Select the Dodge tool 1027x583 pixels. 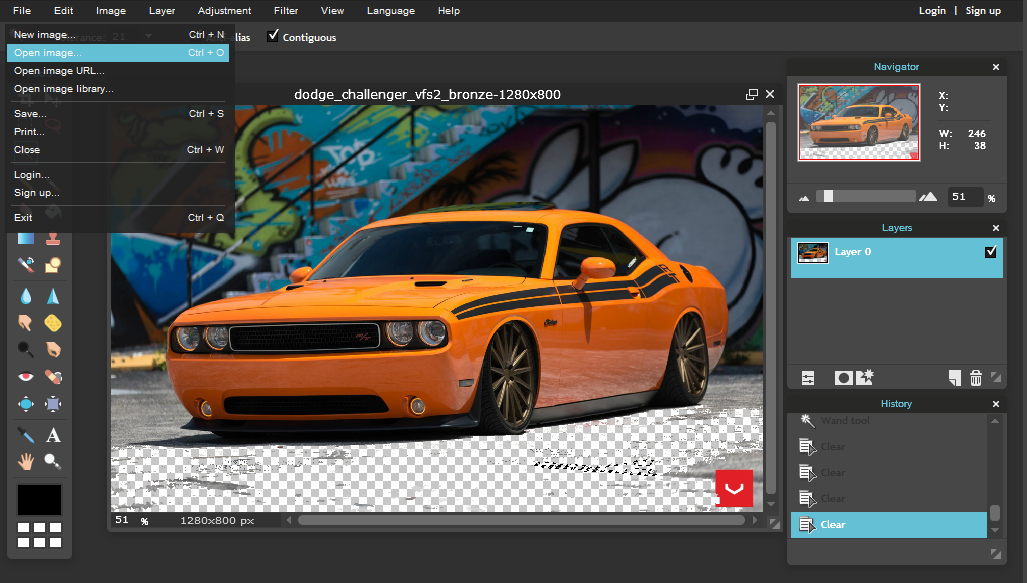click(26, 349)
